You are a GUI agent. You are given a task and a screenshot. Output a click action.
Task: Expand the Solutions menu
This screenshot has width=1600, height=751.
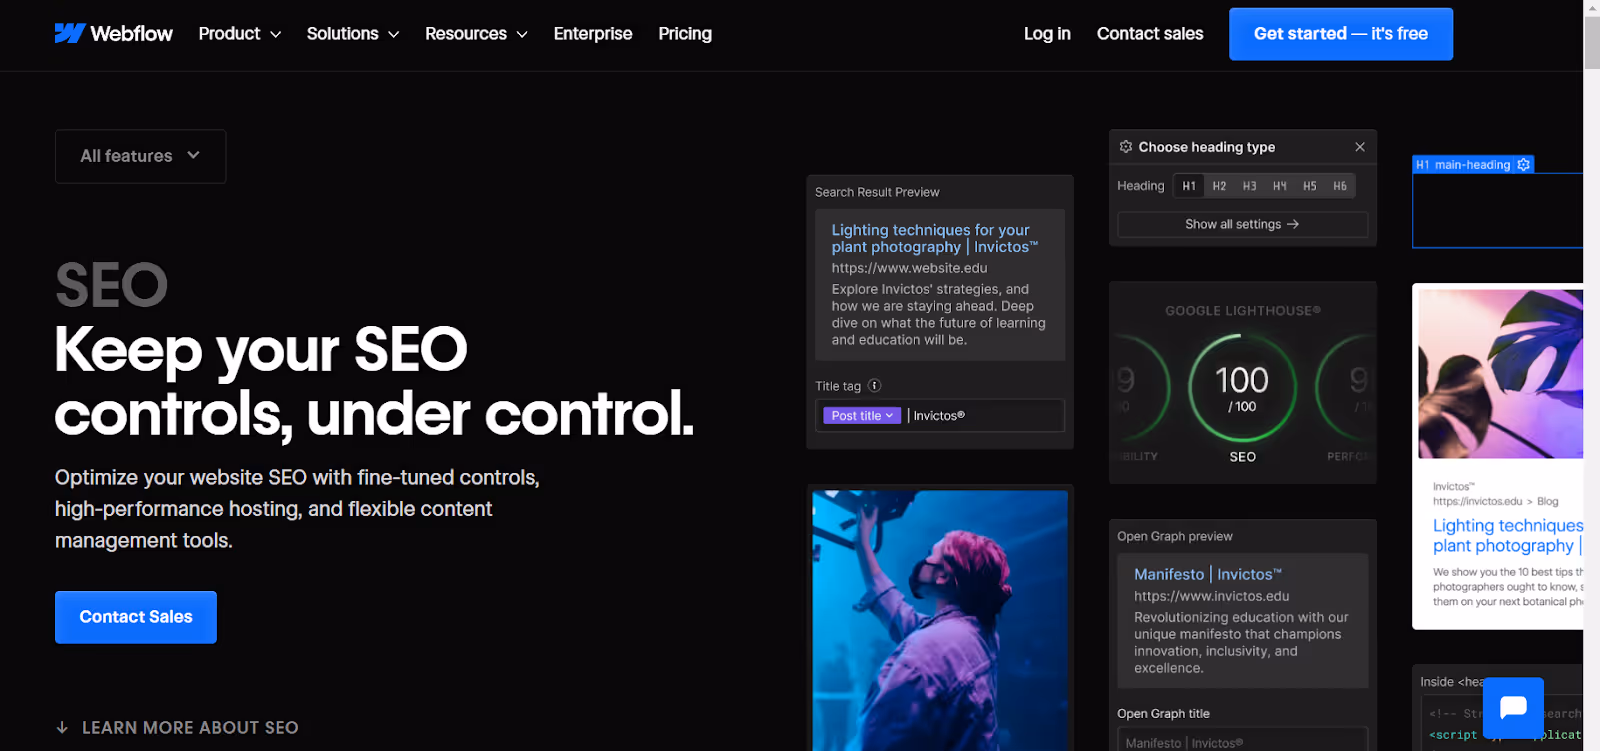tap(353, 34)
